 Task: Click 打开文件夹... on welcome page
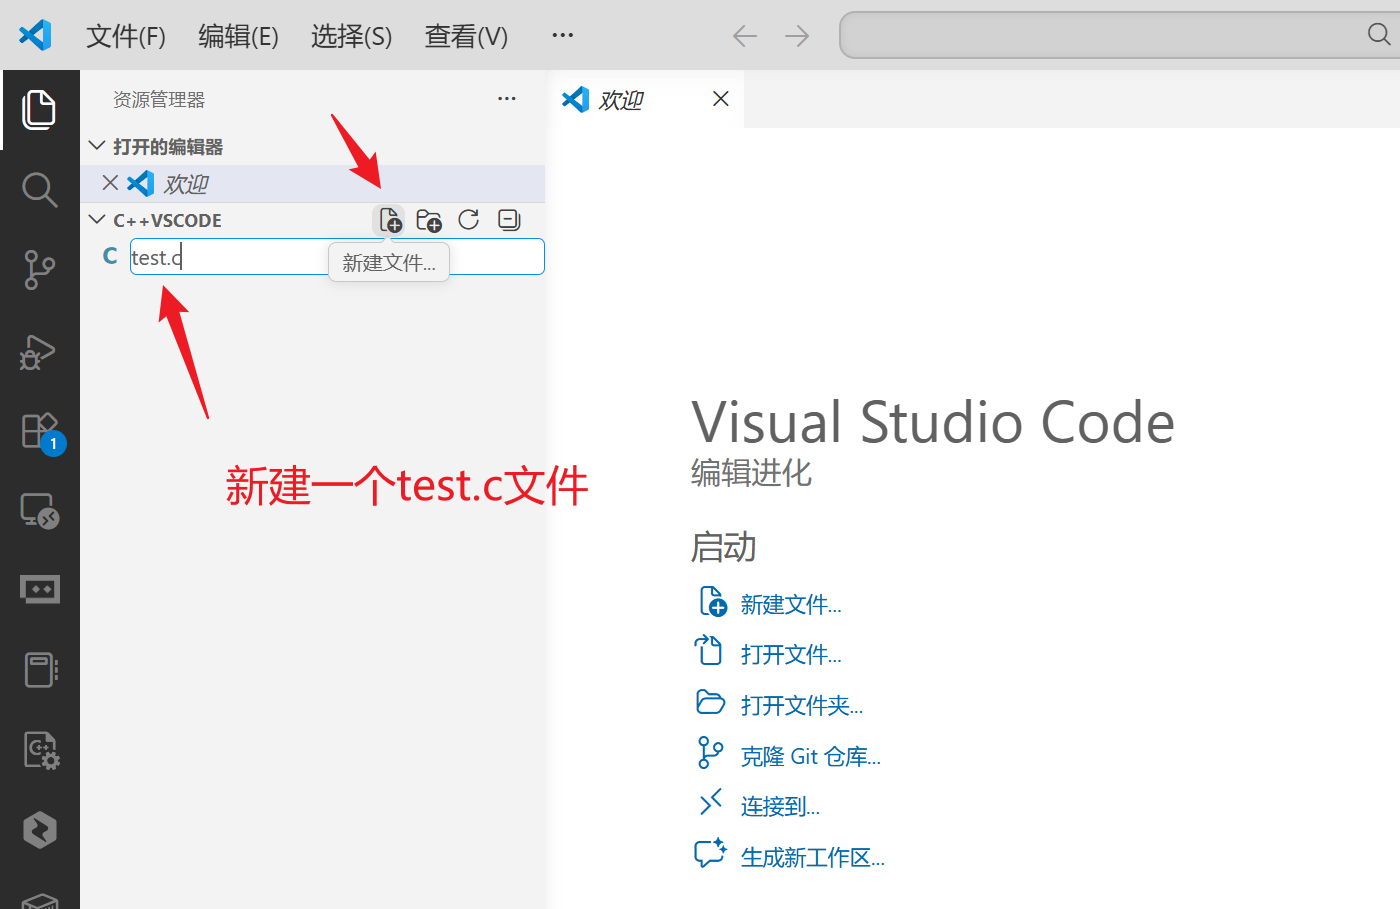(802, 706)
